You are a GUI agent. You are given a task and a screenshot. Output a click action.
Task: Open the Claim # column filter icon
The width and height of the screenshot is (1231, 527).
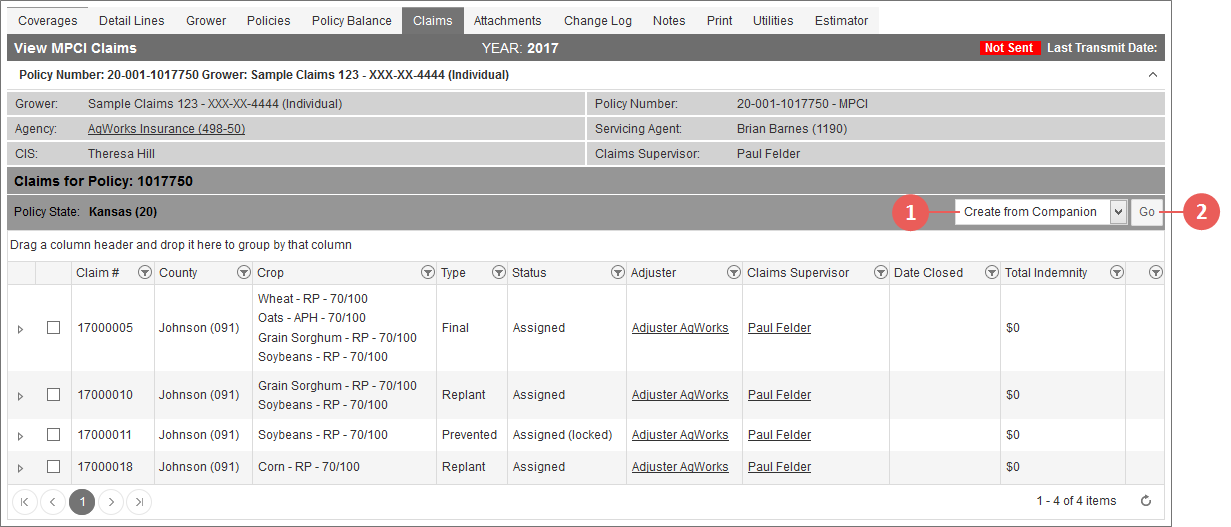[144, 273]
